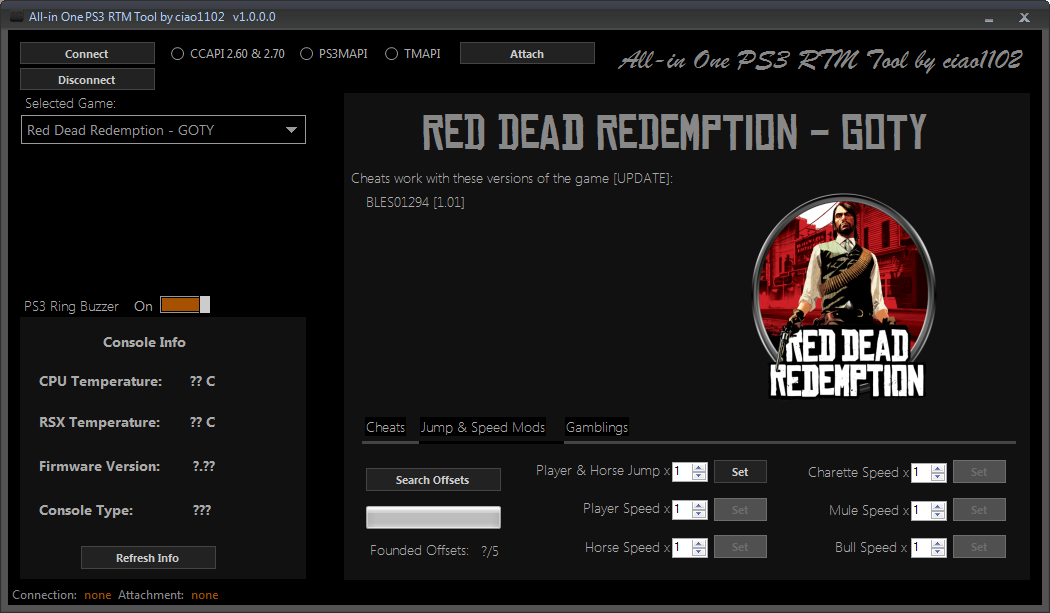This screenshot has height=613, width=1050.
Task: Click the Connection status 'none' text
Action: coord(98,595)
